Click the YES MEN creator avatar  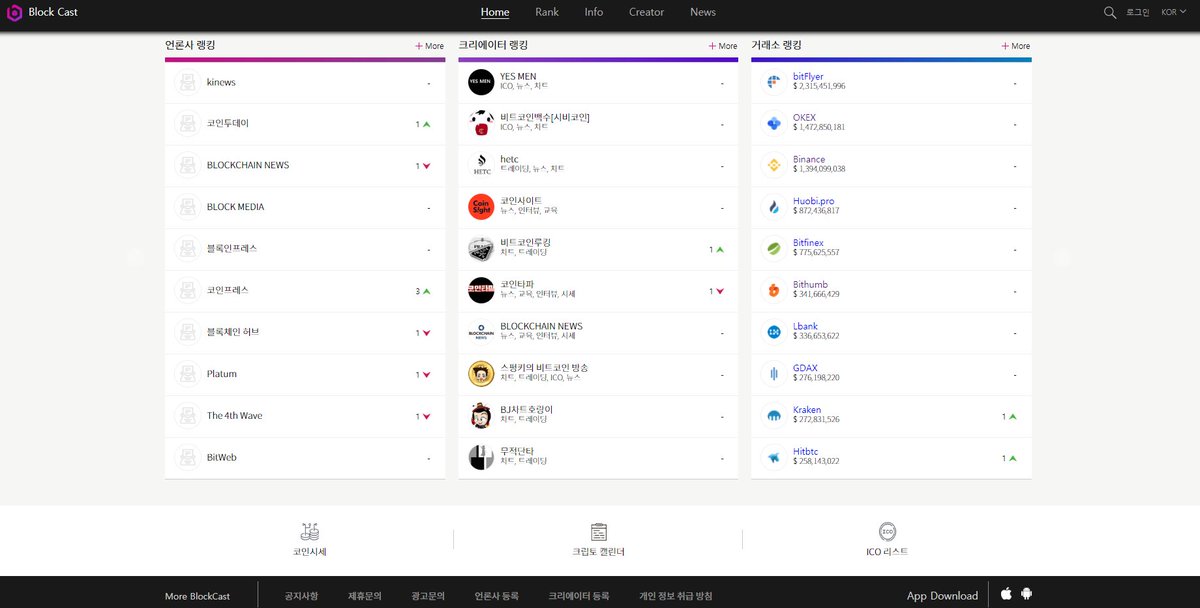tap(481, 82)
